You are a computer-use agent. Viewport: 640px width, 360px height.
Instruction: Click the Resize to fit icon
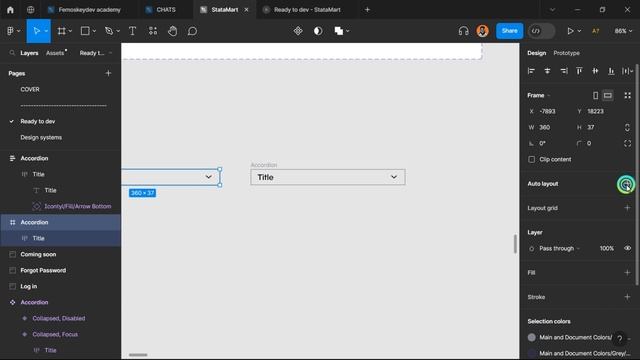pyautogui.click(x=627, y=96)
